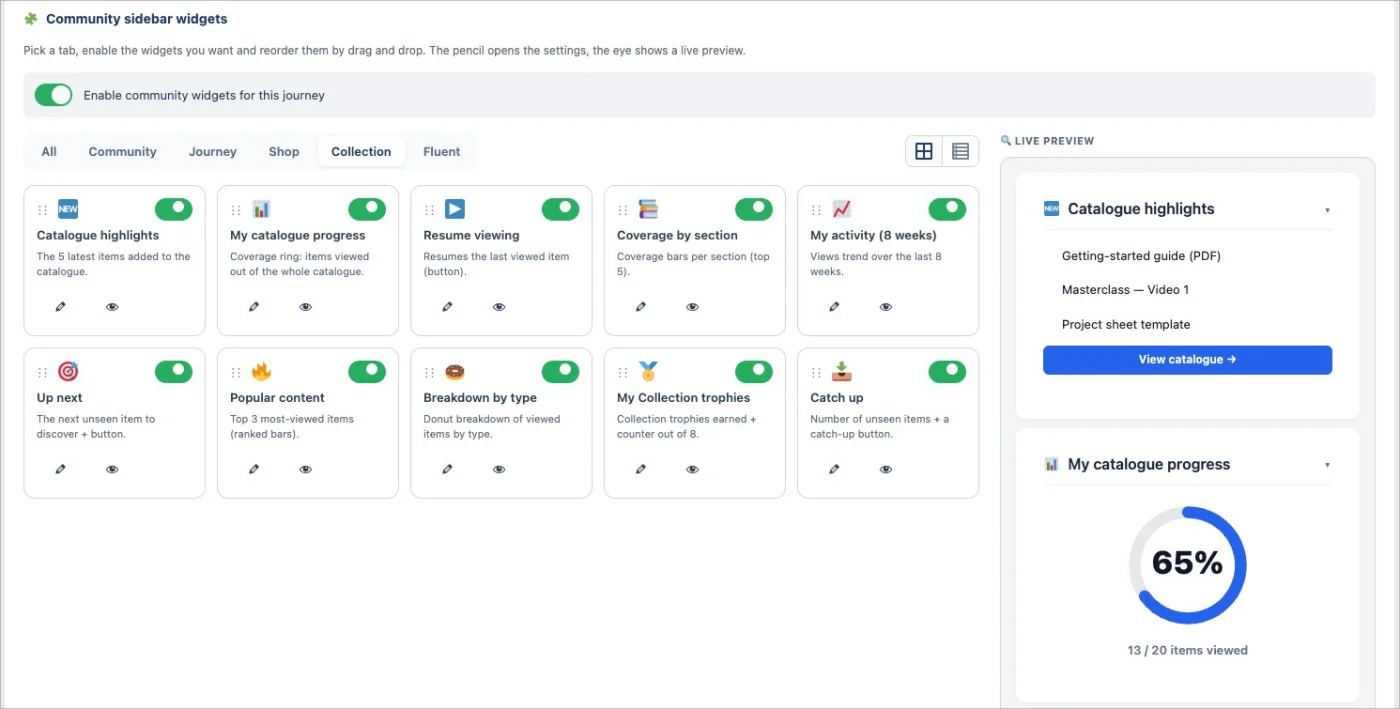Disable community widgets for this journey
The width and height of the screenshot is (1400, 709).
coord(54,95)
